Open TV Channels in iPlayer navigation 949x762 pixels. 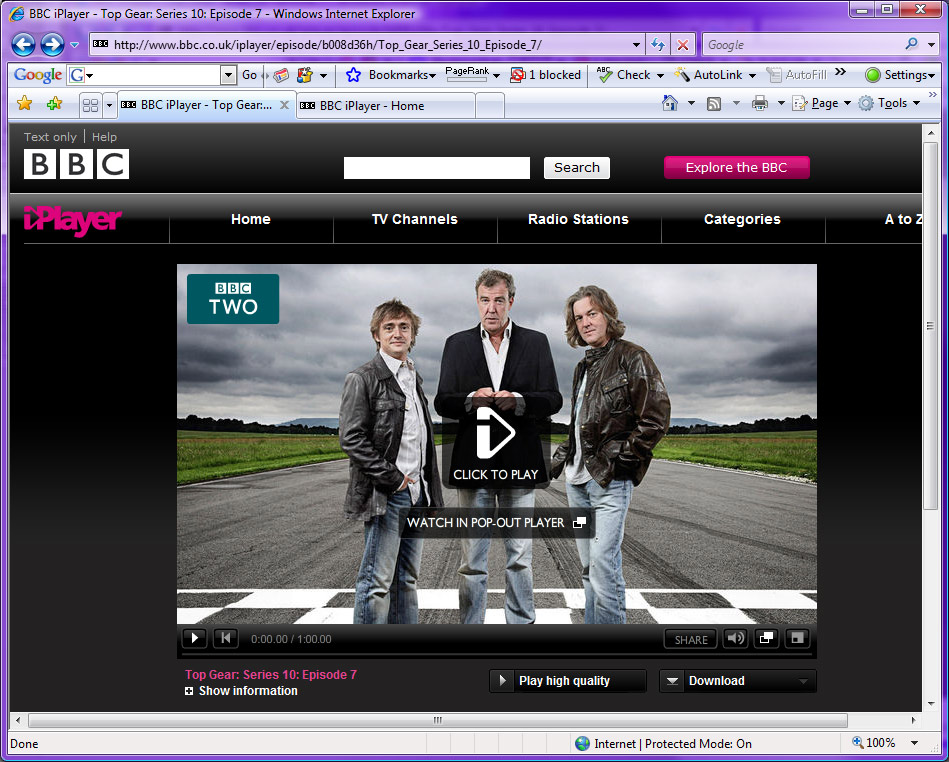point(415,219)
